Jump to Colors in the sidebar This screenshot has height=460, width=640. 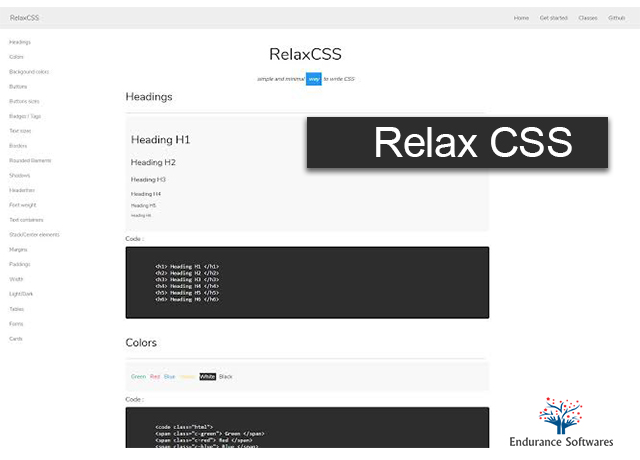(x=16, y=57)
